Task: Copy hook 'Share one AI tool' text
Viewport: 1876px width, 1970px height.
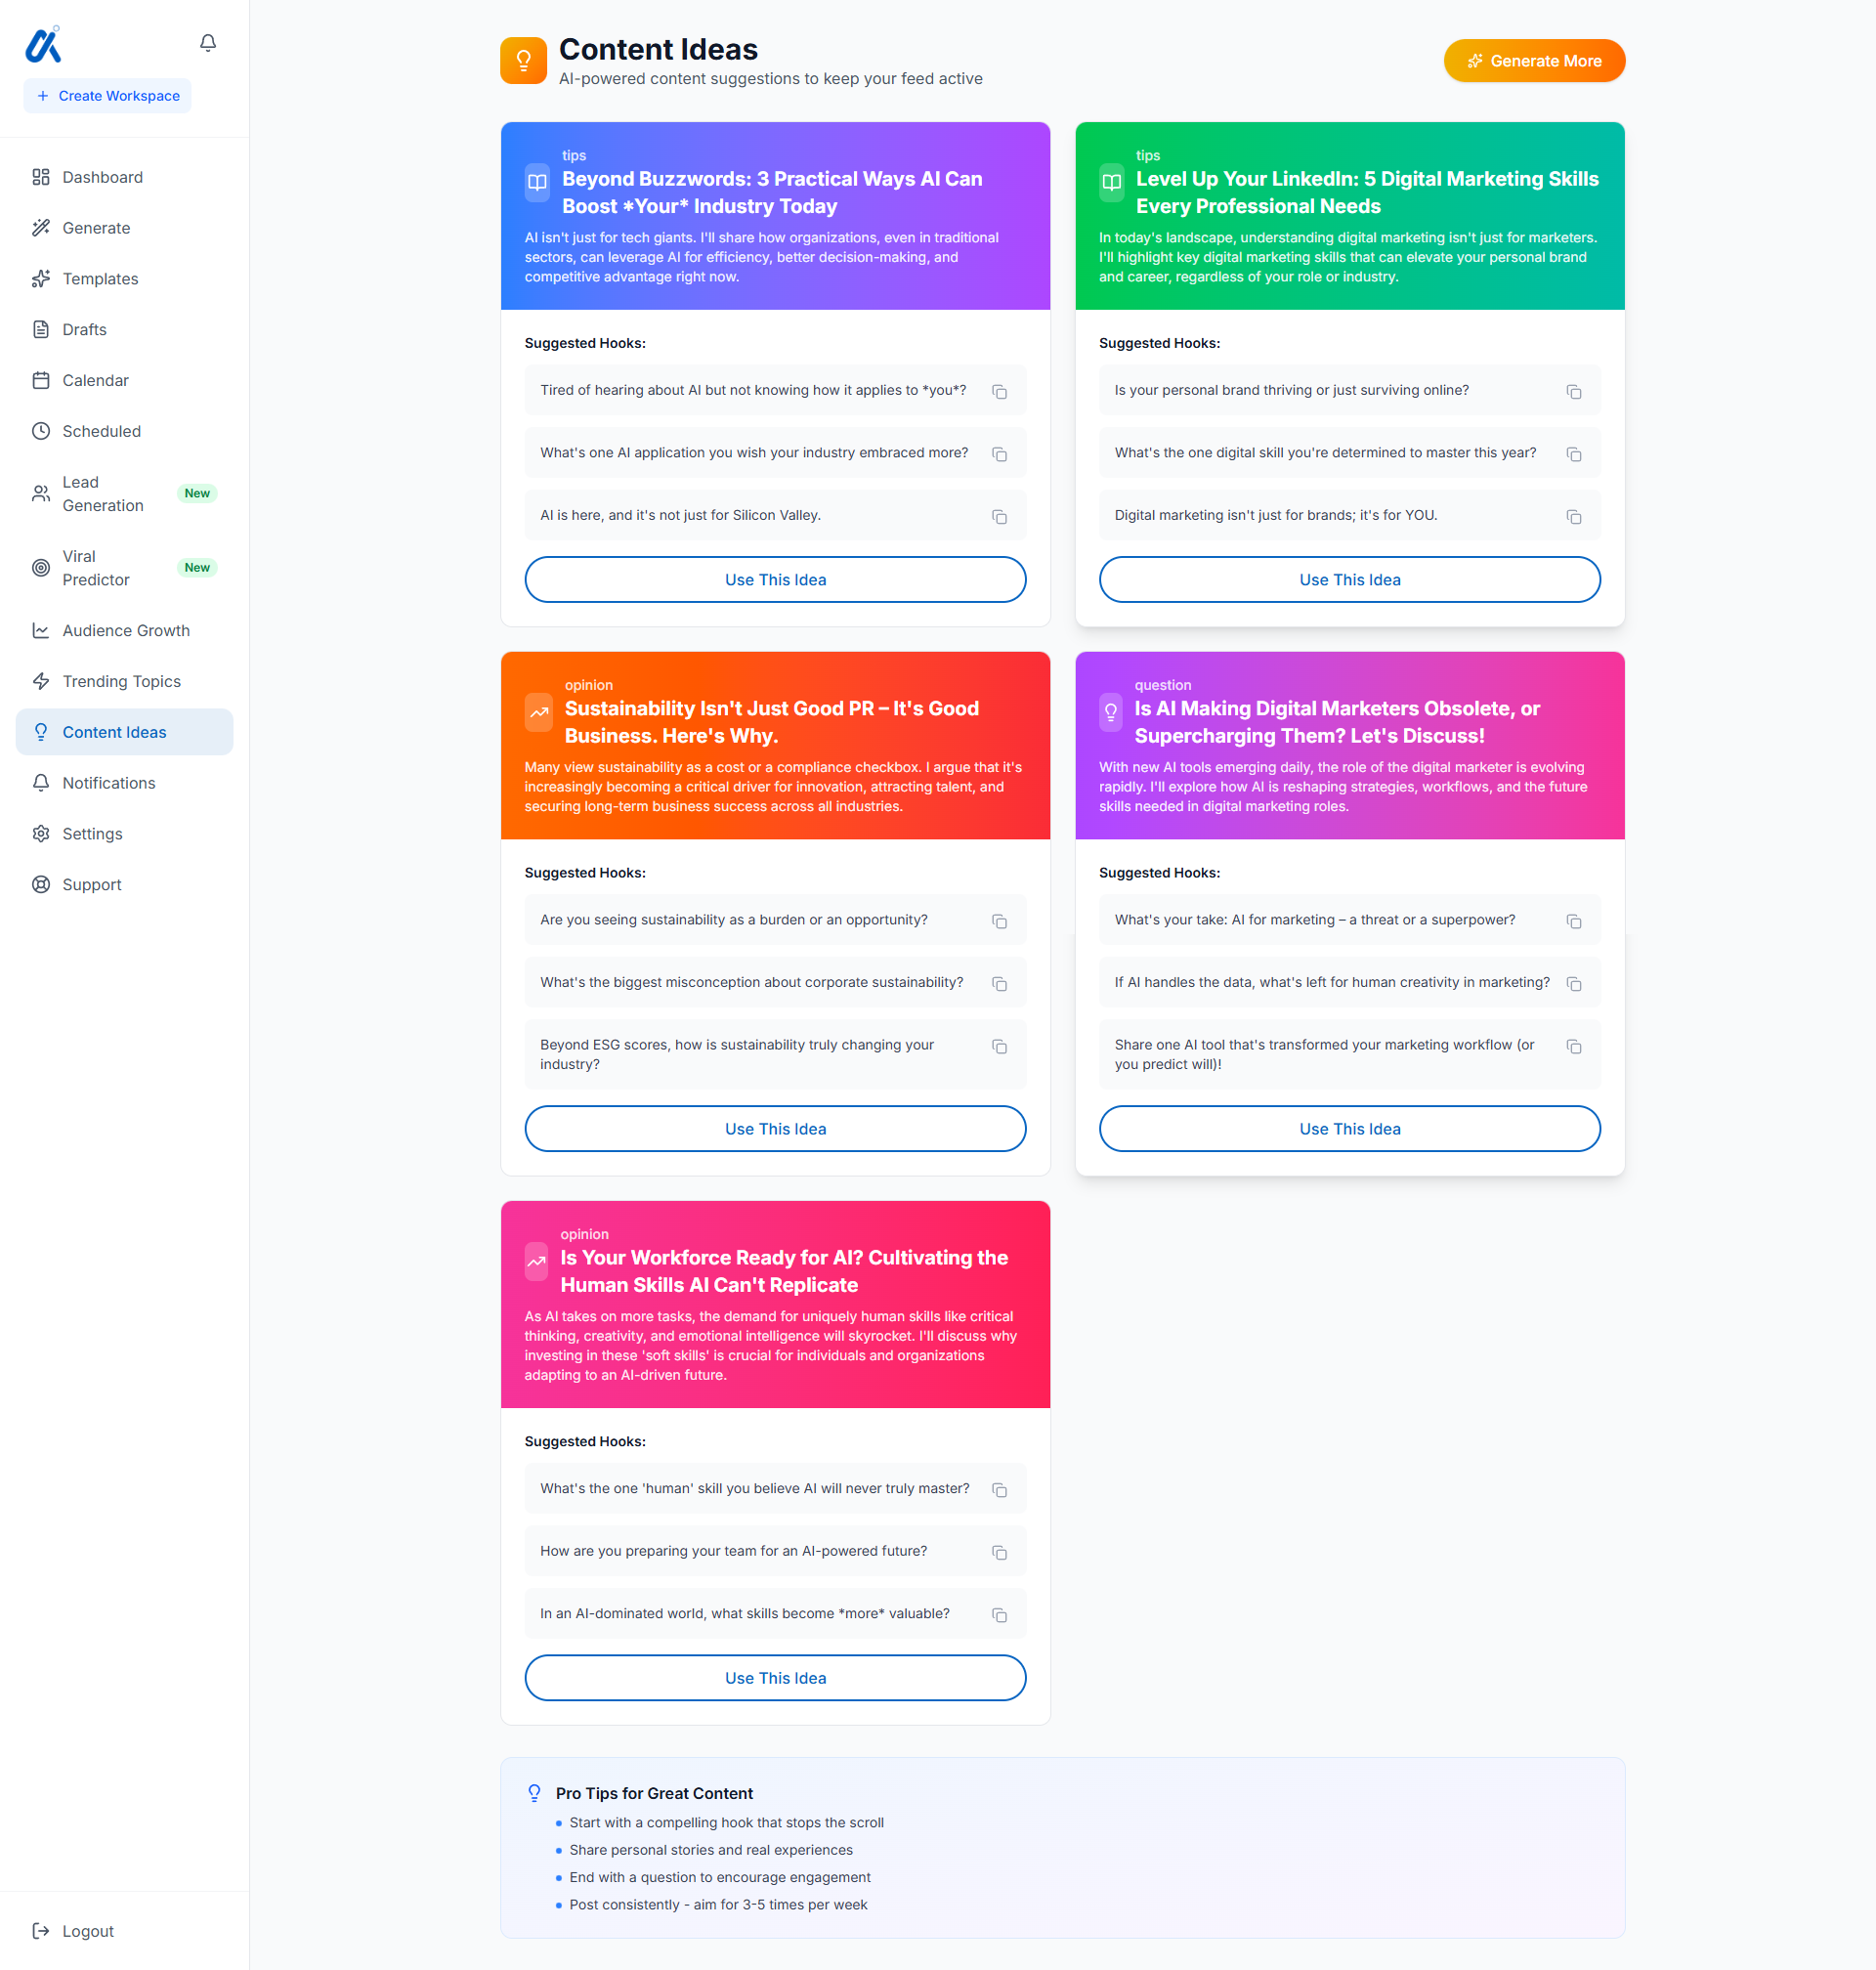Action: [x=1573, y=1046]
